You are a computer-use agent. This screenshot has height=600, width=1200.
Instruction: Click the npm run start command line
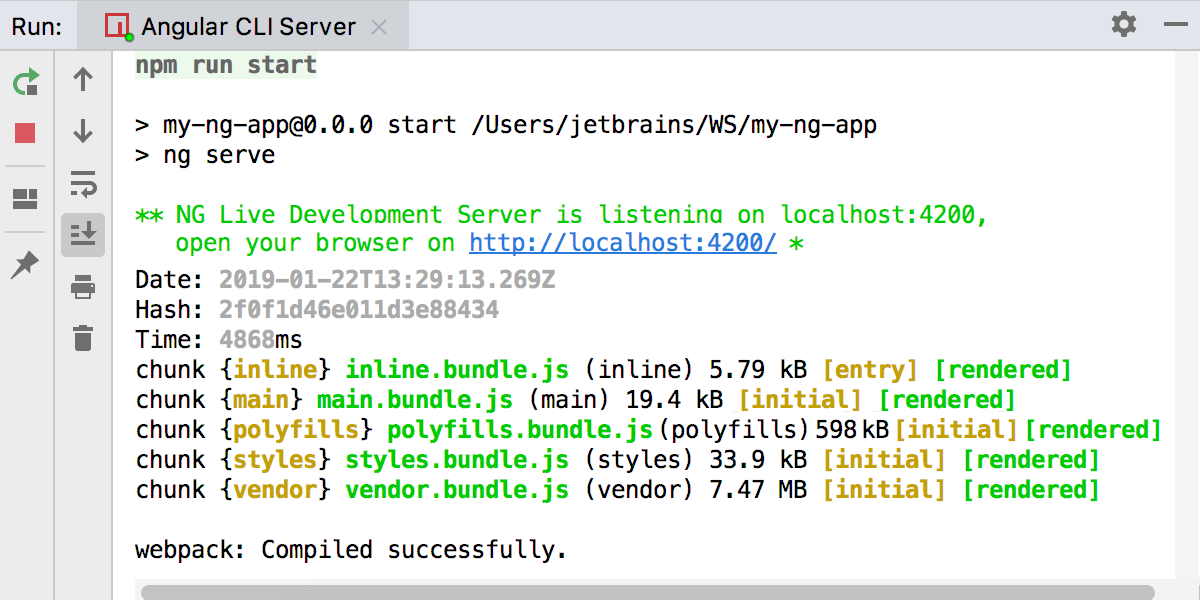(226, 66)
